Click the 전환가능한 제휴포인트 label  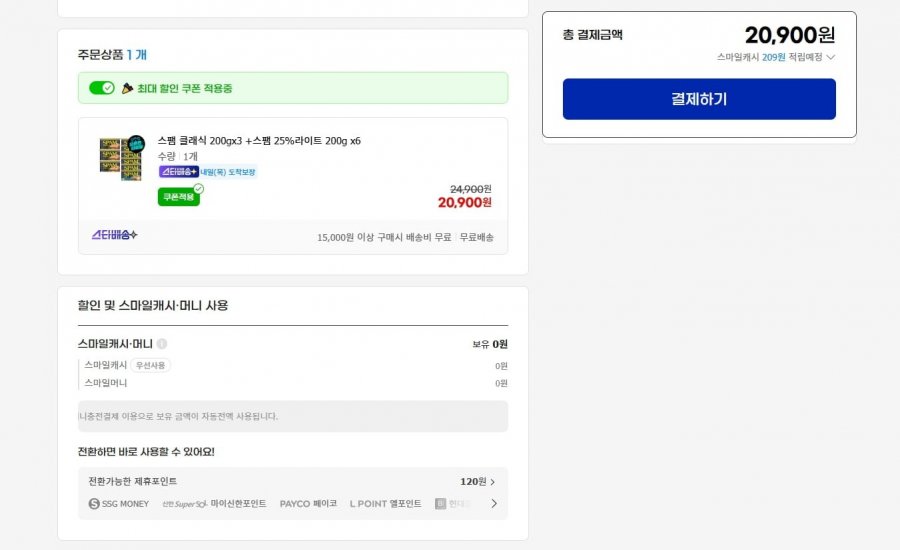(133, 482)
